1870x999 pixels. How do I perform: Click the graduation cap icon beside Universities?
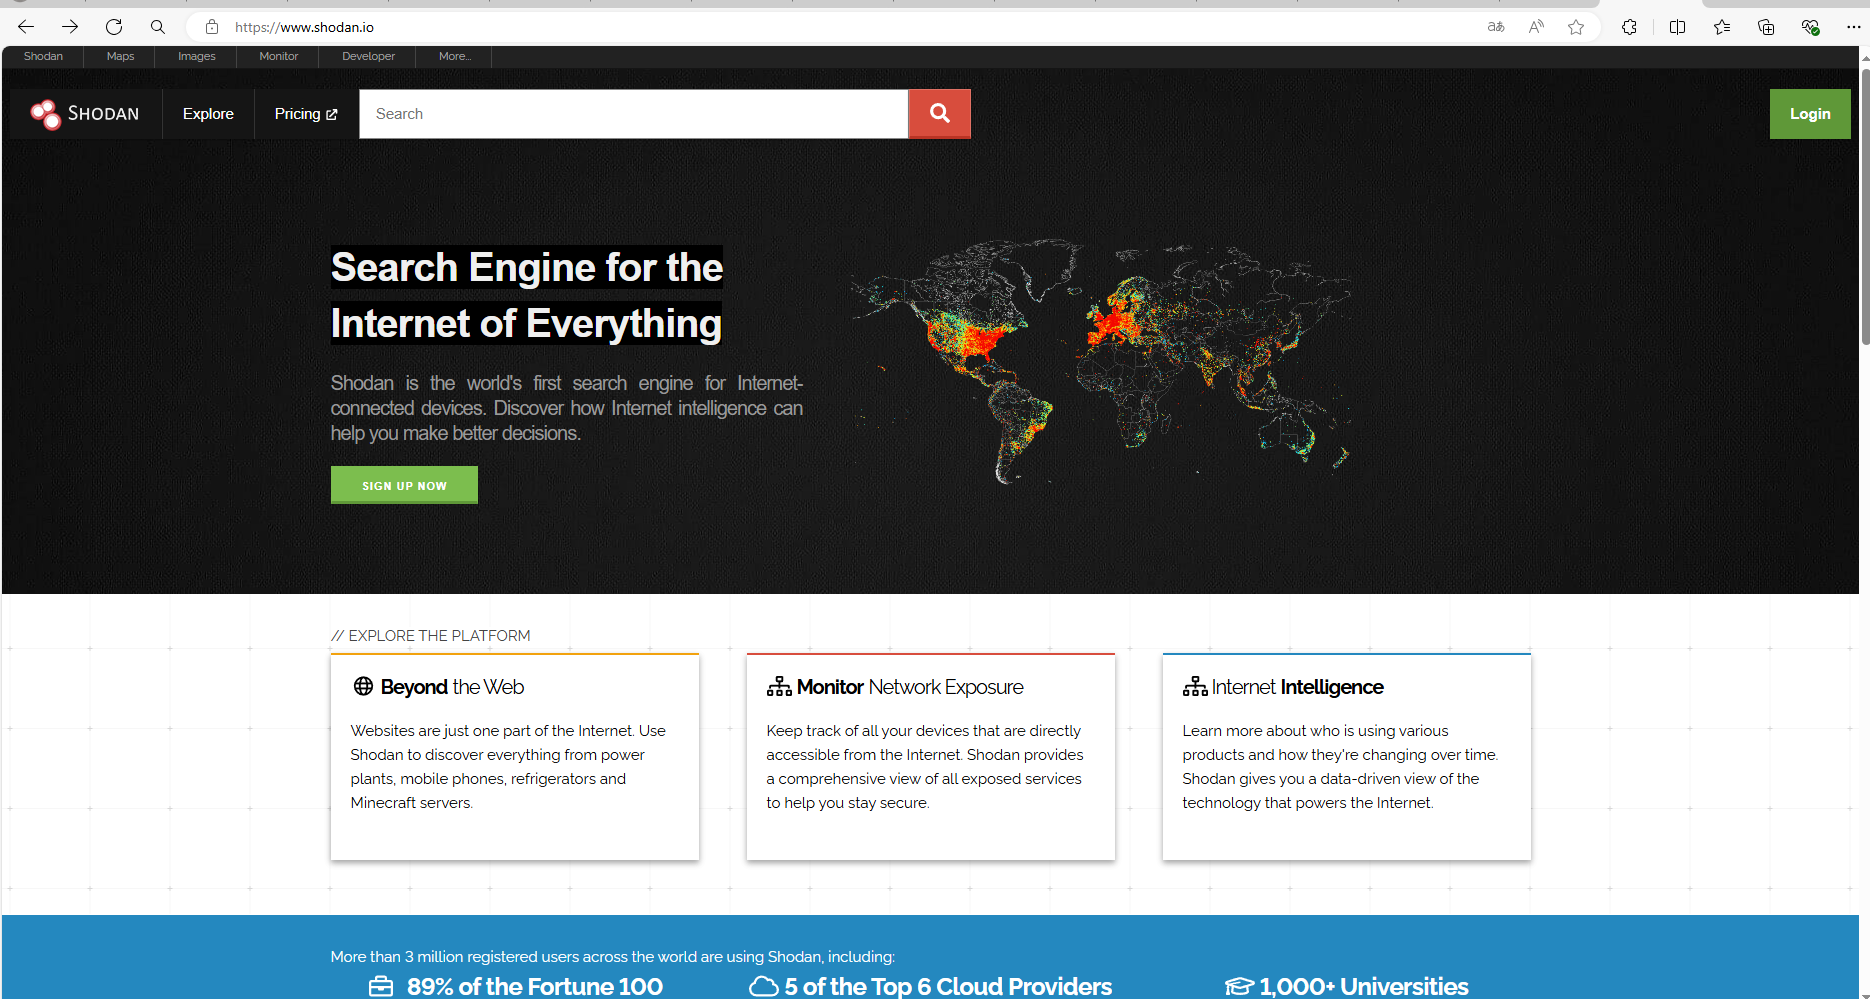click(x=1239, y=987)
